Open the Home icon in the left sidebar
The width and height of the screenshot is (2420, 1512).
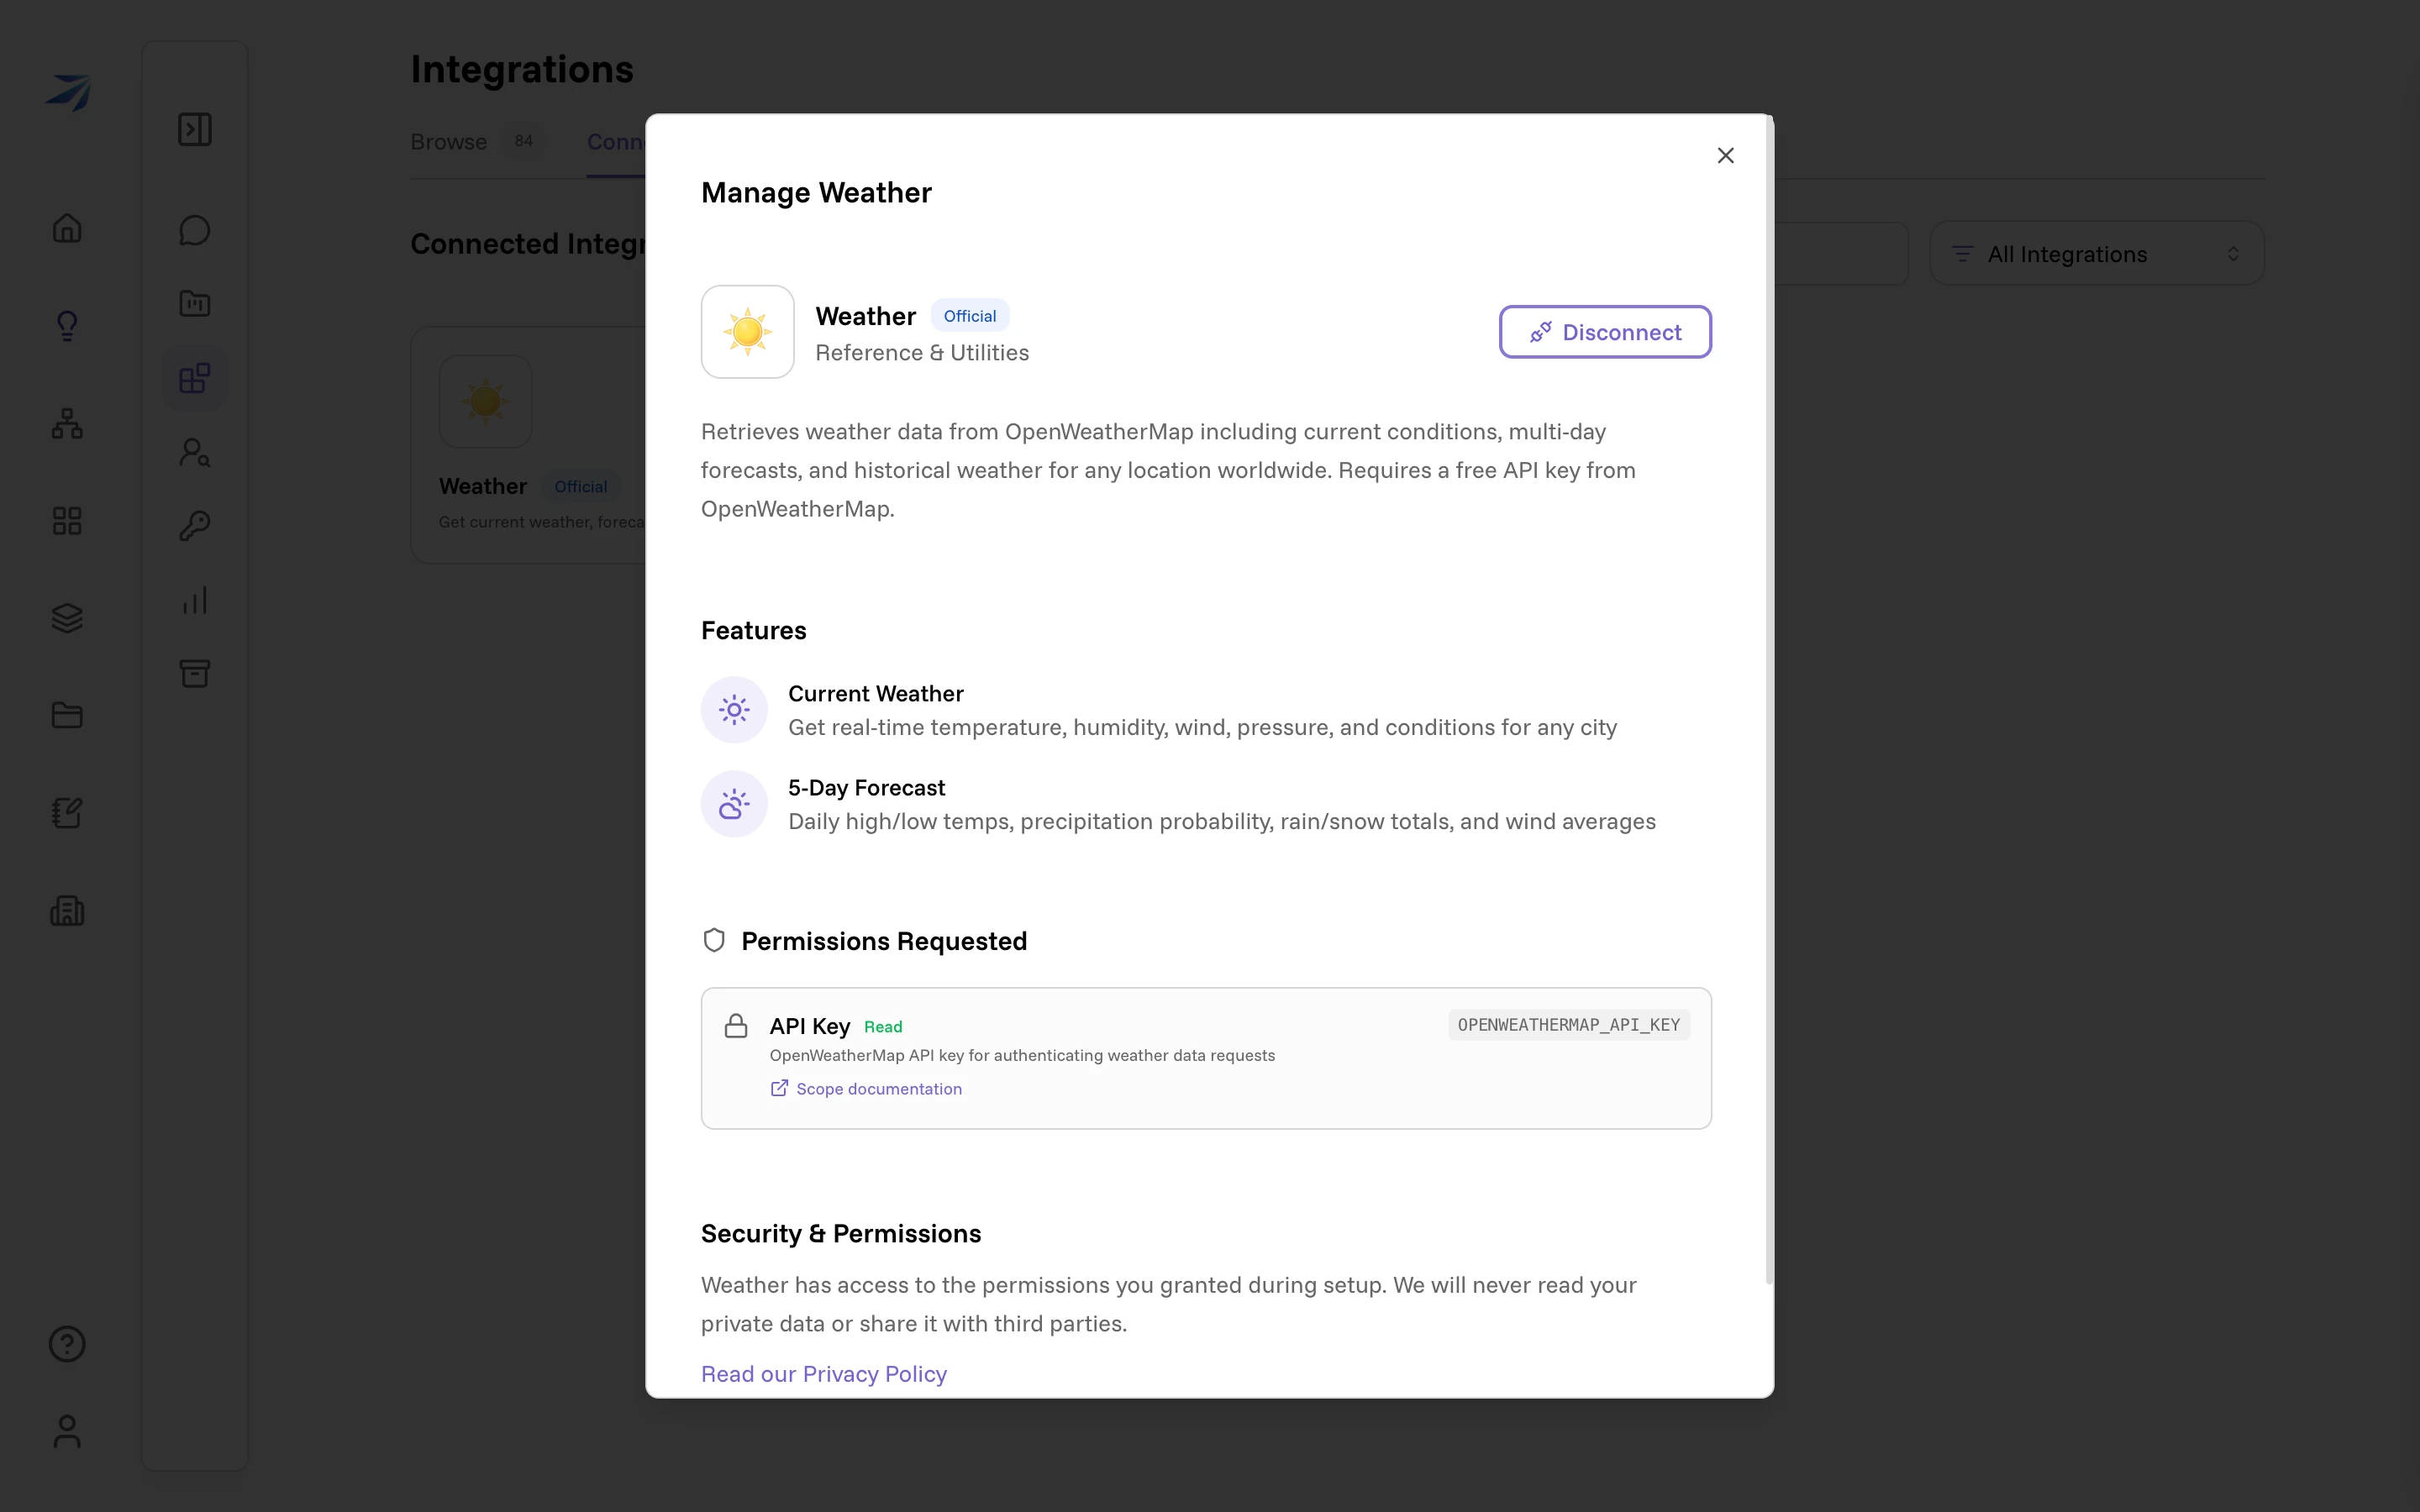[67, 228]
